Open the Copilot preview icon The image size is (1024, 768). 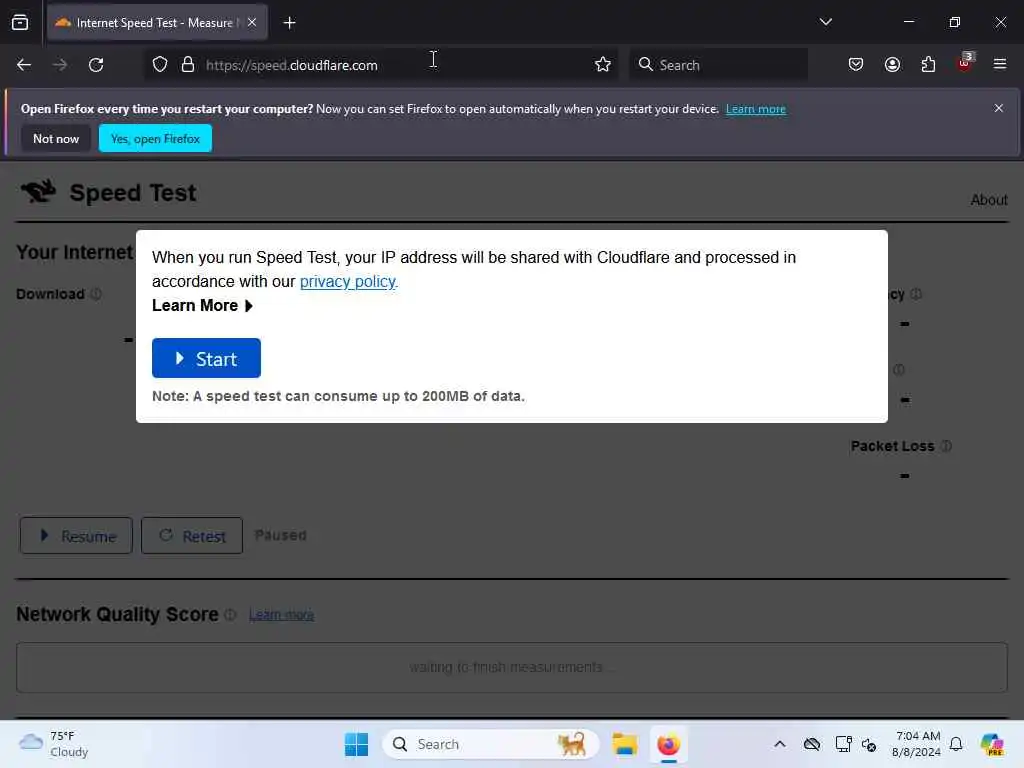point(992,744)
